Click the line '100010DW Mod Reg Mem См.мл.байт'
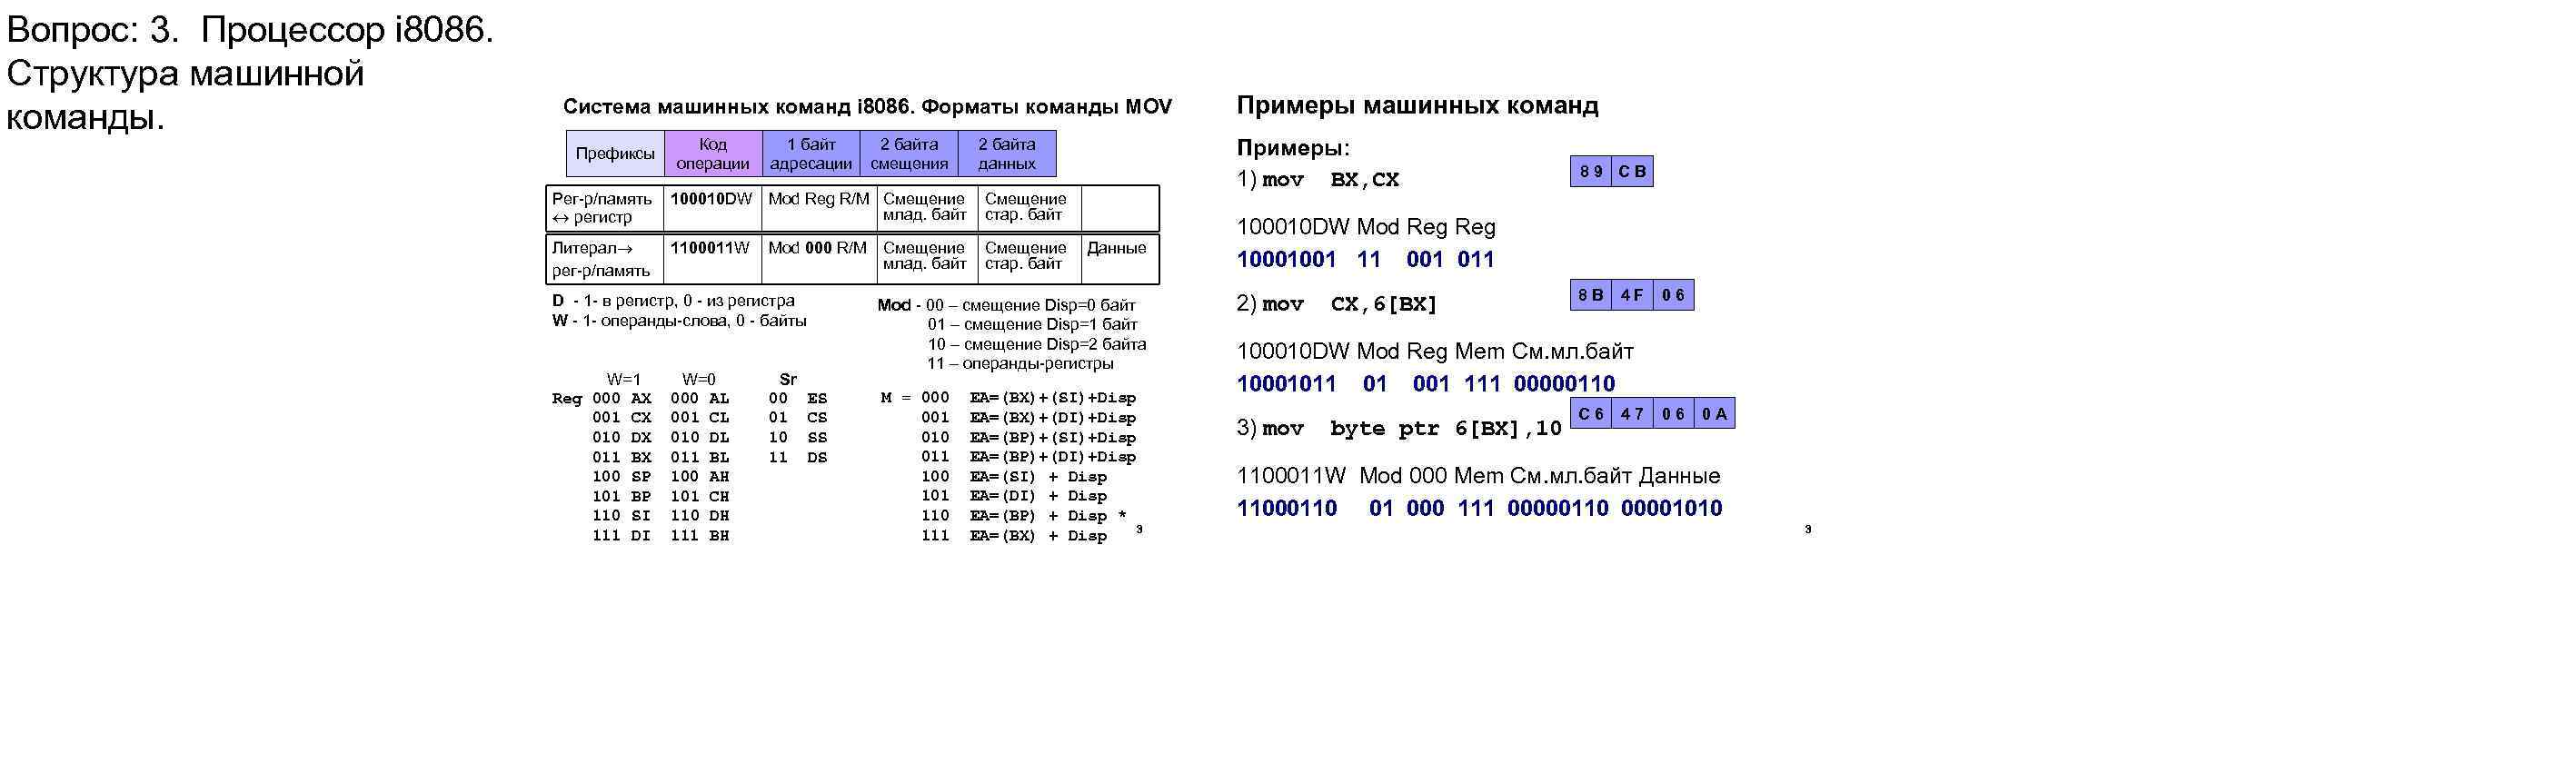The height and width of the screenshot is (773, 2576). [1435, 351]
